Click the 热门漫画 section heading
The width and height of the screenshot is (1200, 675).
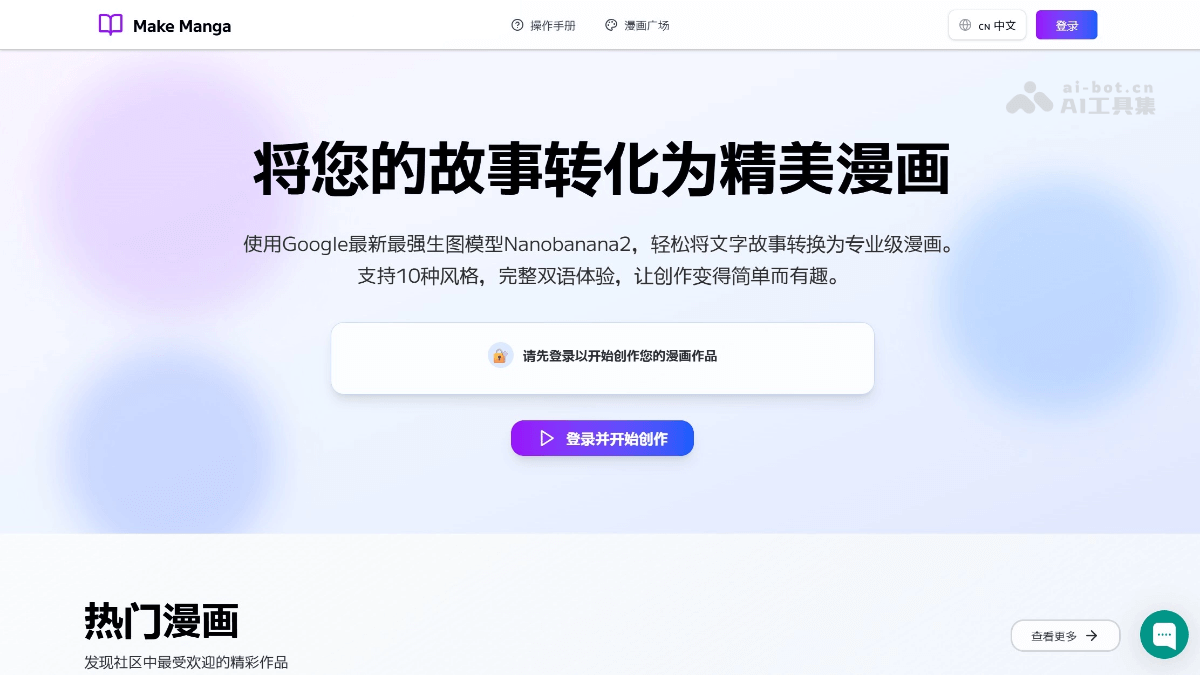pyautogui.click(x=162, y=621)
